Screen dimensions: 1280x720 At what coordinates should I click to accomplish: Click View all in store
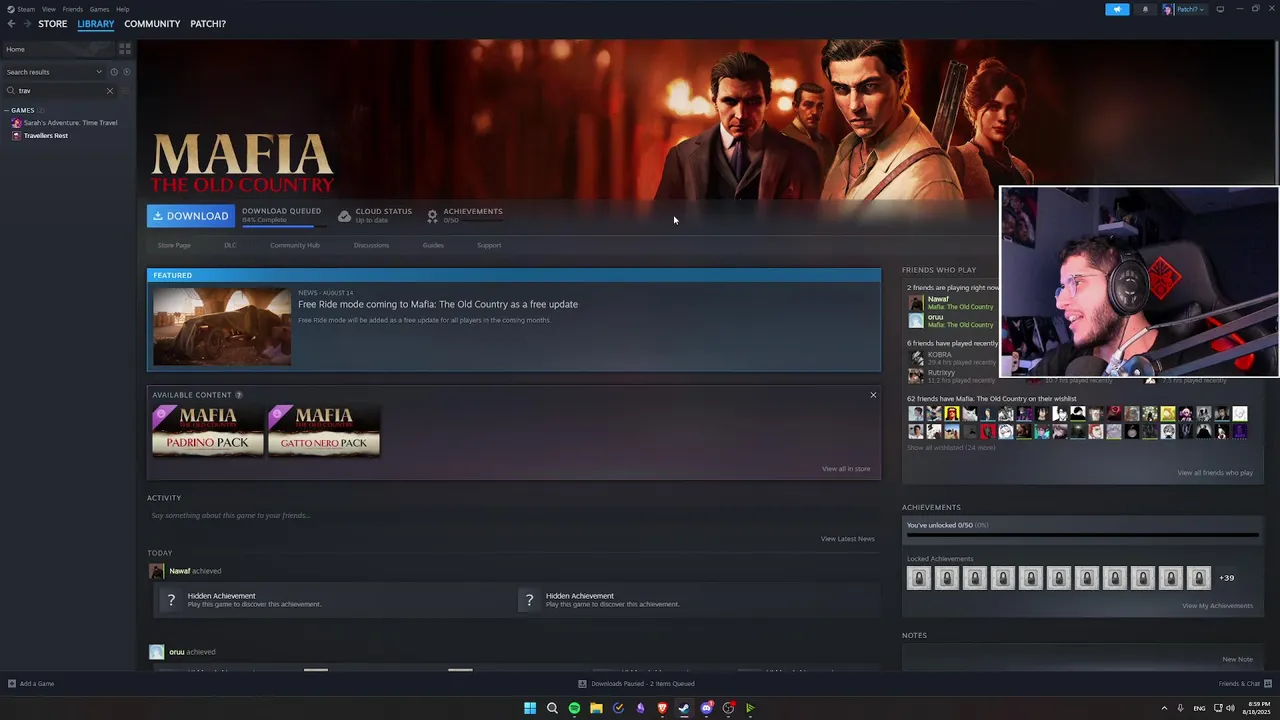coord(846,469)
